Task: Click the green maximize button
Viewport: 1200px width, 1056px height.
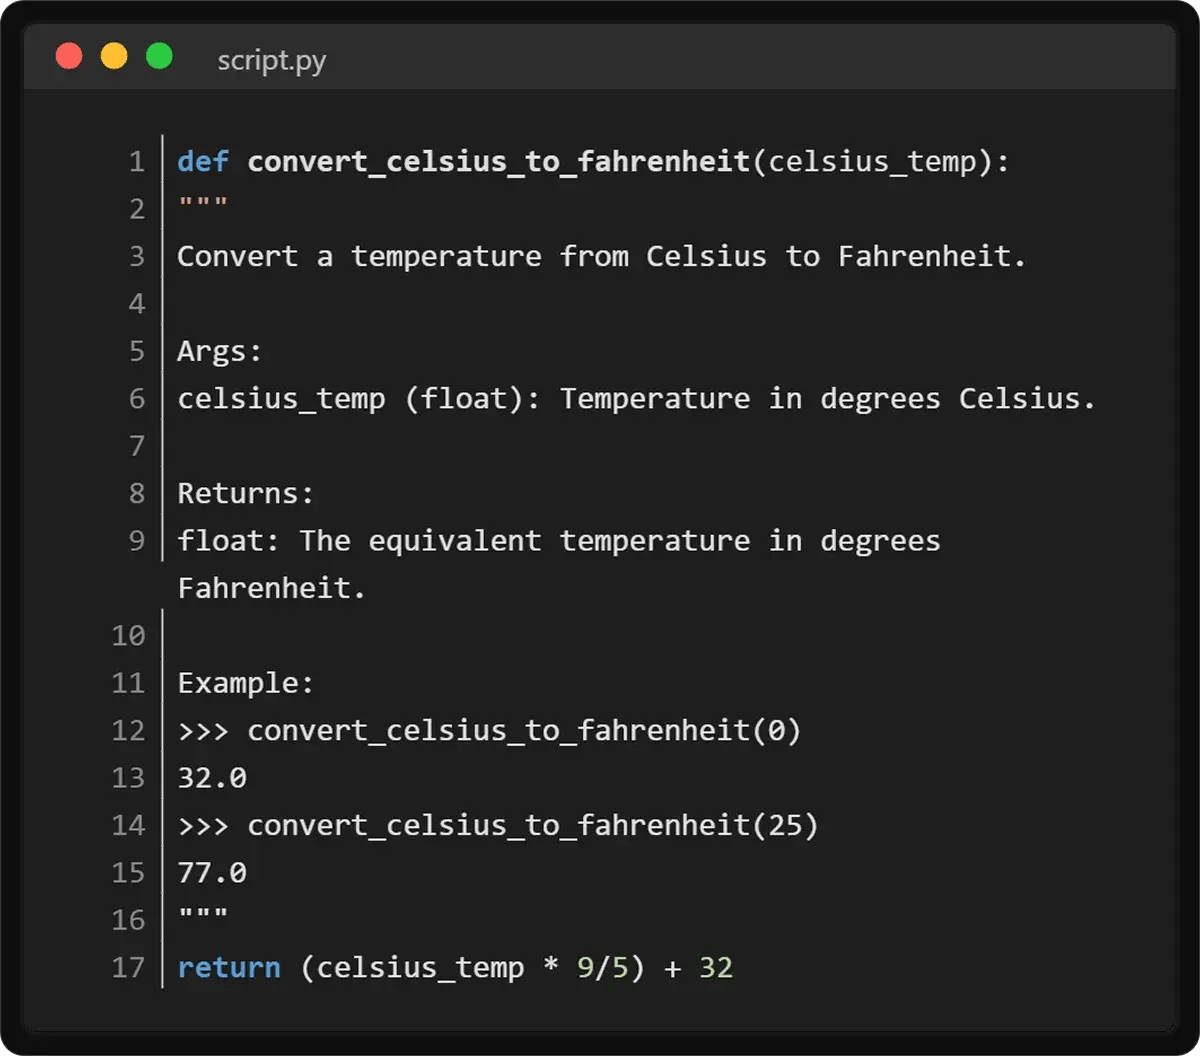Action: (x=159, y=56)
